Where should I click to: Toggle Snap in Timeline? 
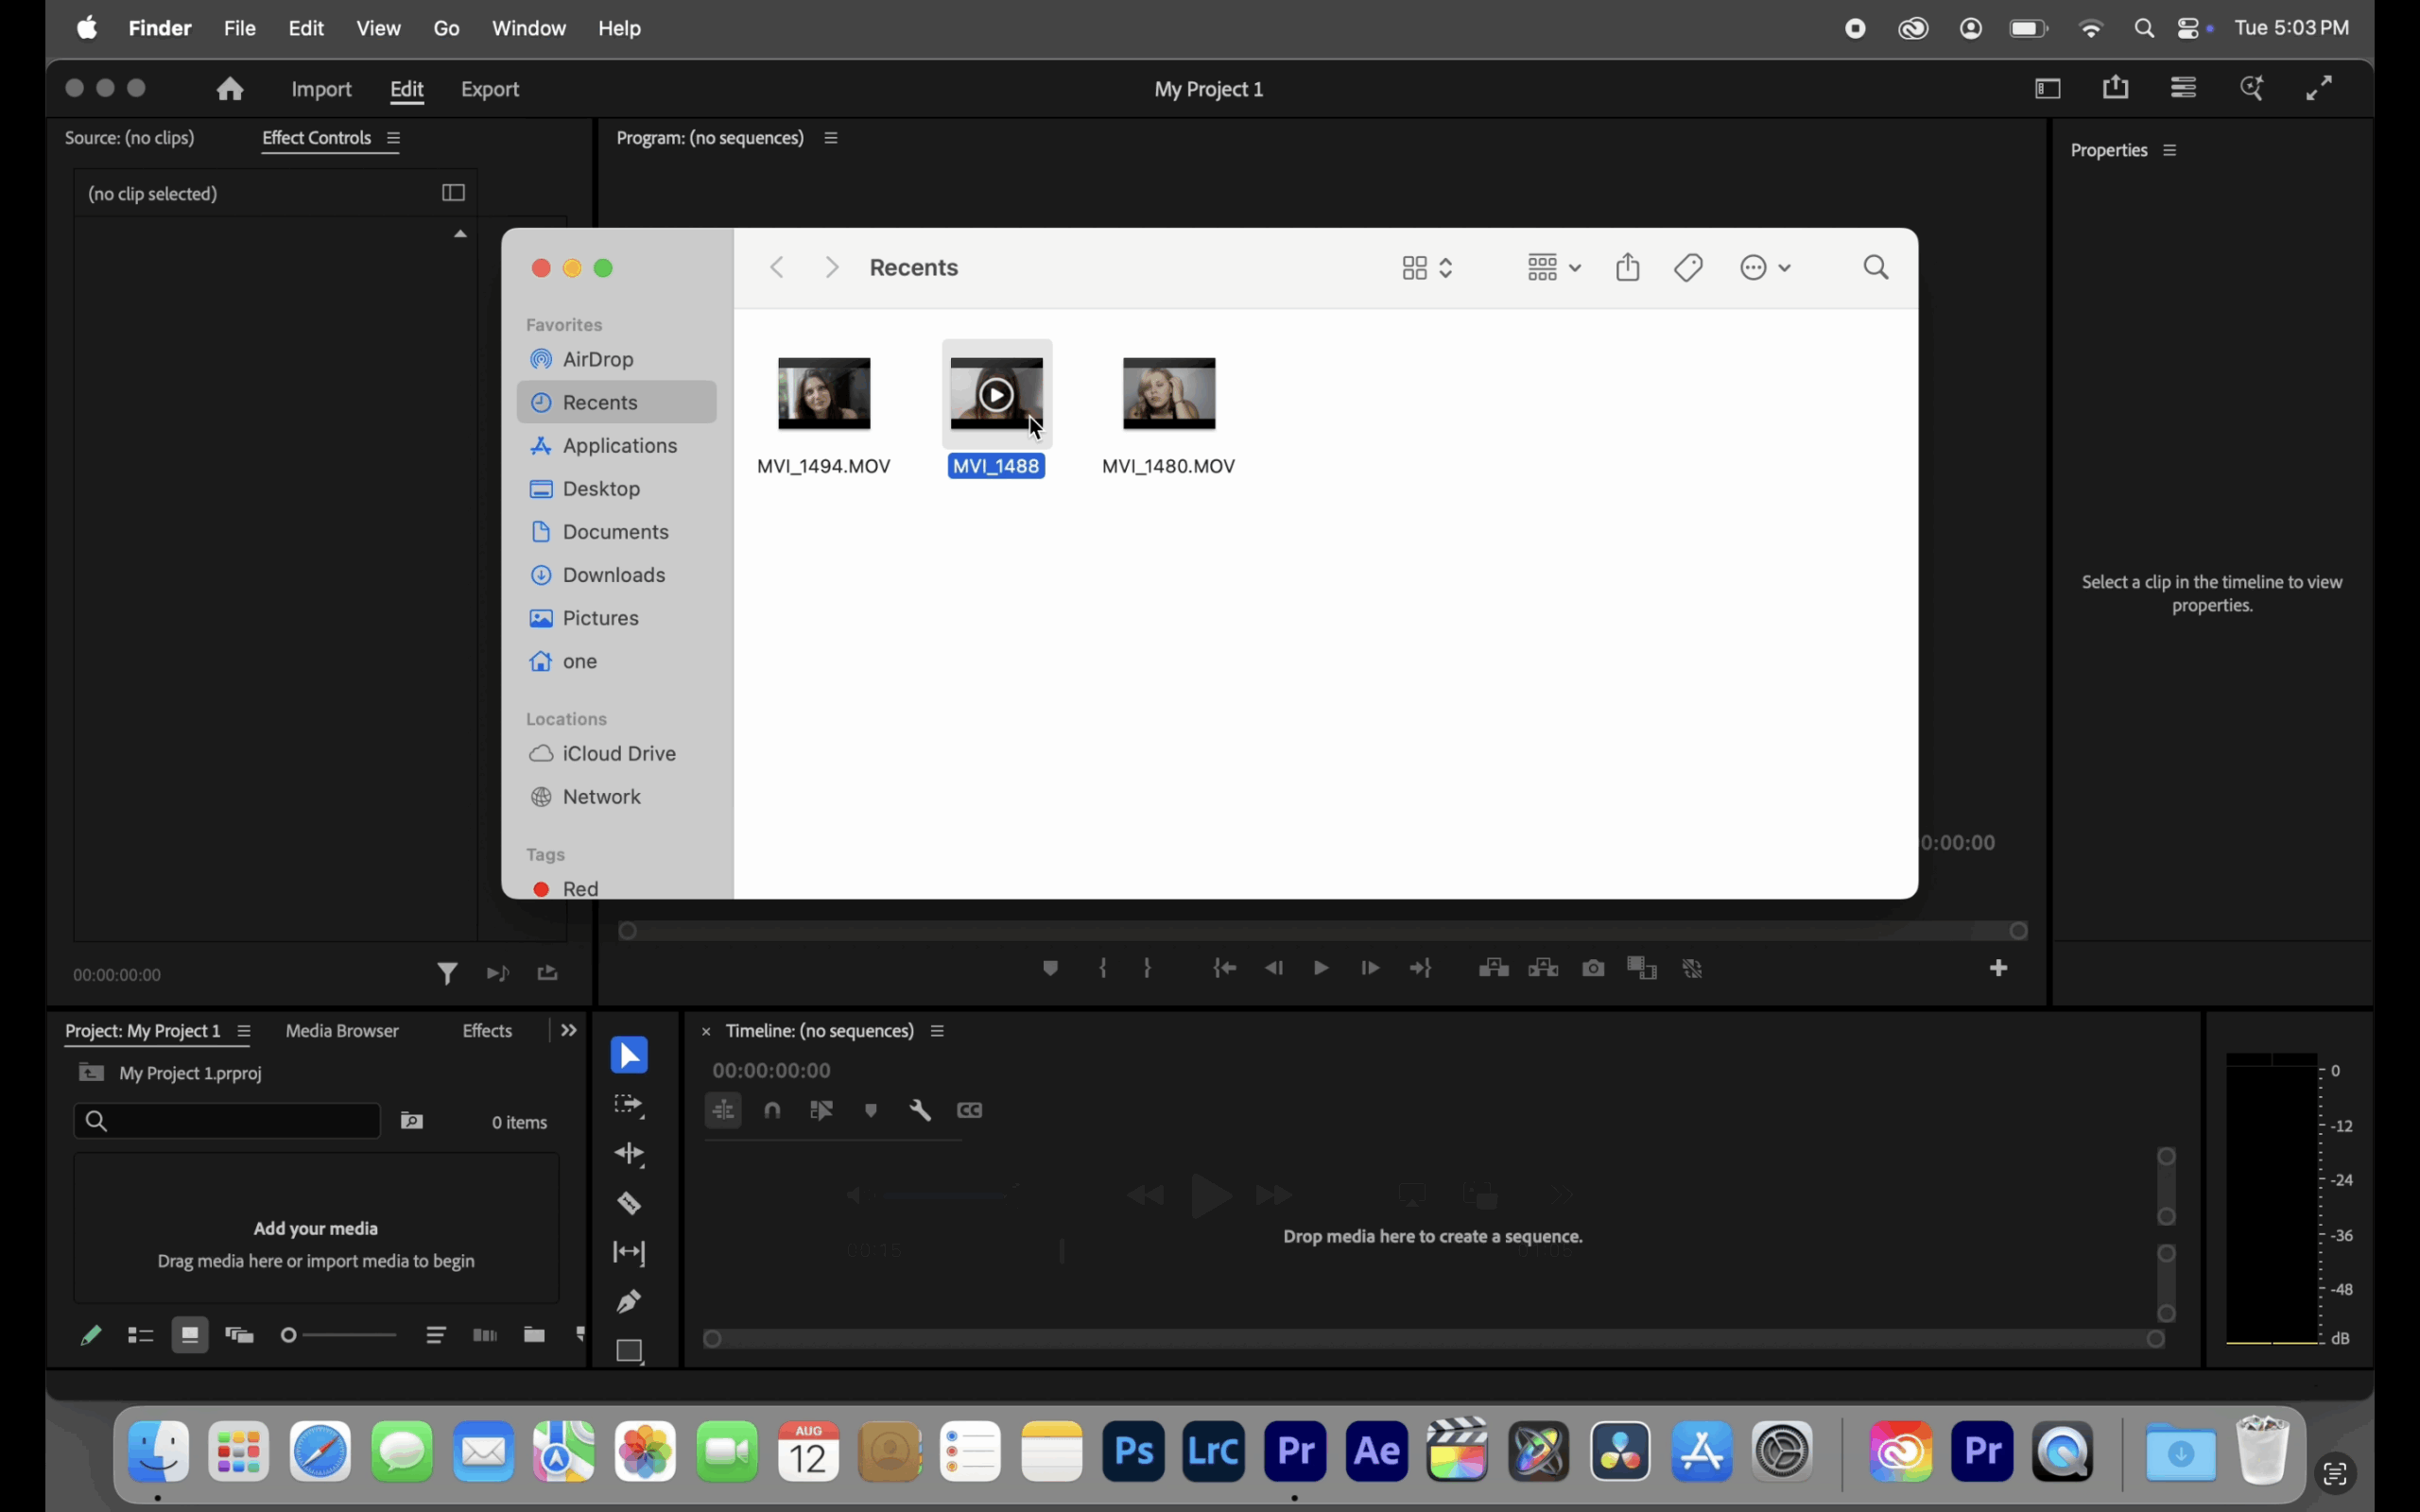(x=773, y=1110)
